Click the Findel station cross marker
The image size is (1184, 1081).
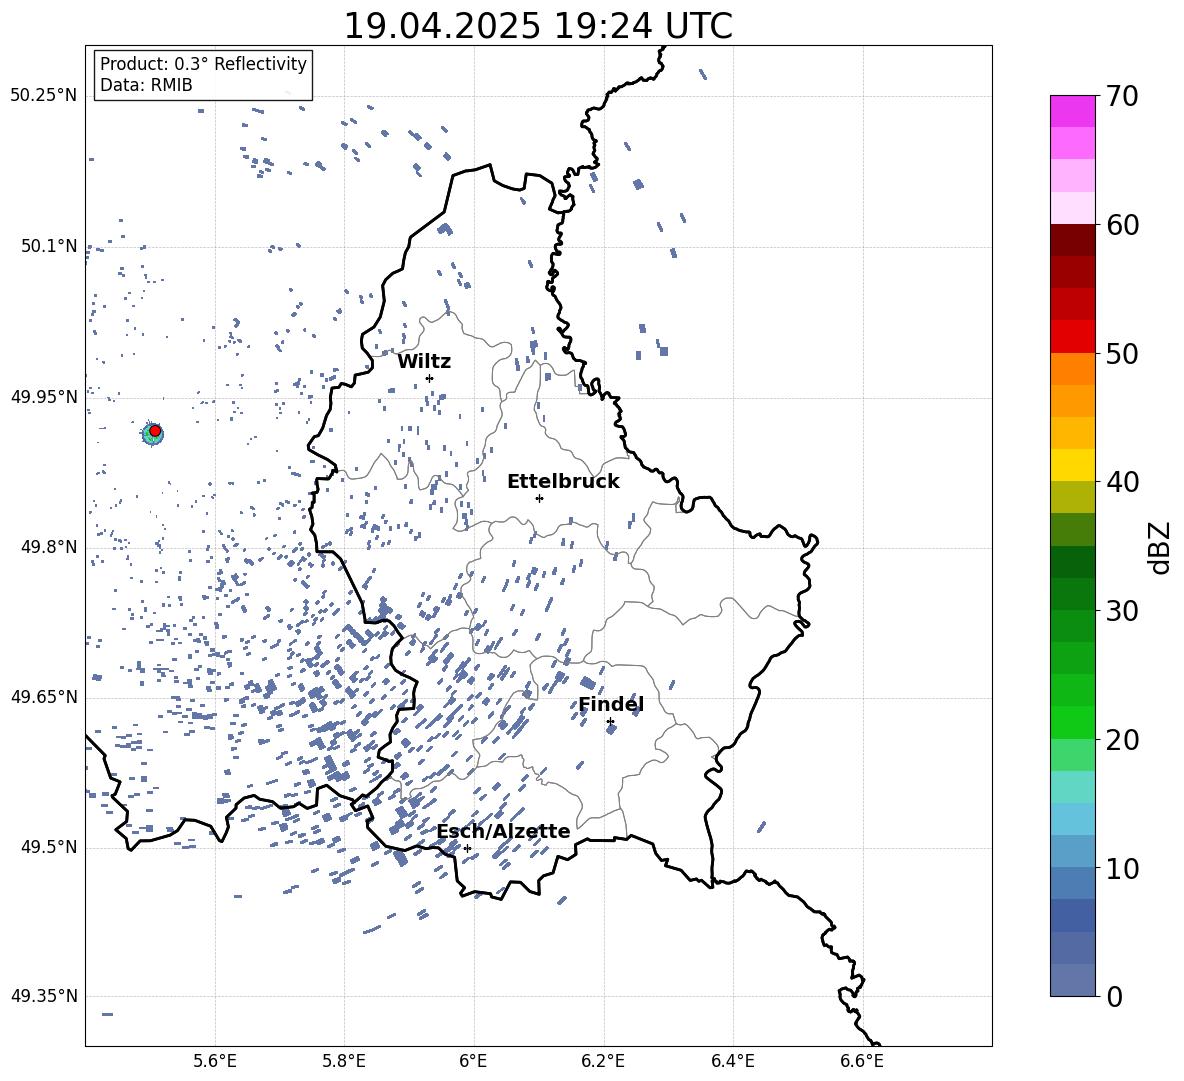pos(610,722)
